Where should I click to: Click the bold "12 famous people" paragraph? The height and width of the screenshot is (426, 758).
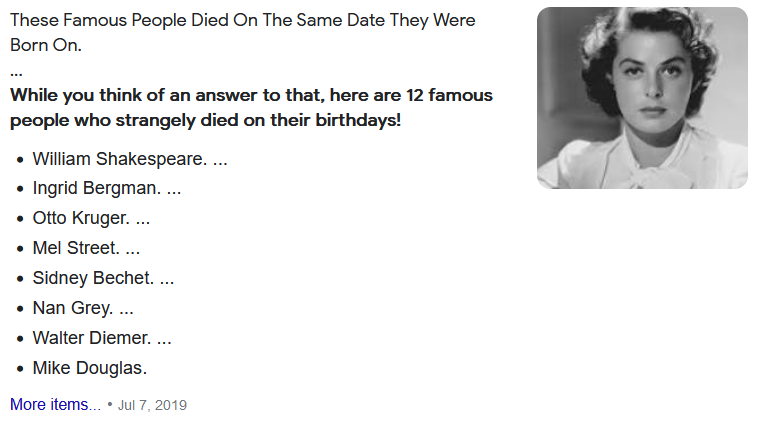[250, 108]
